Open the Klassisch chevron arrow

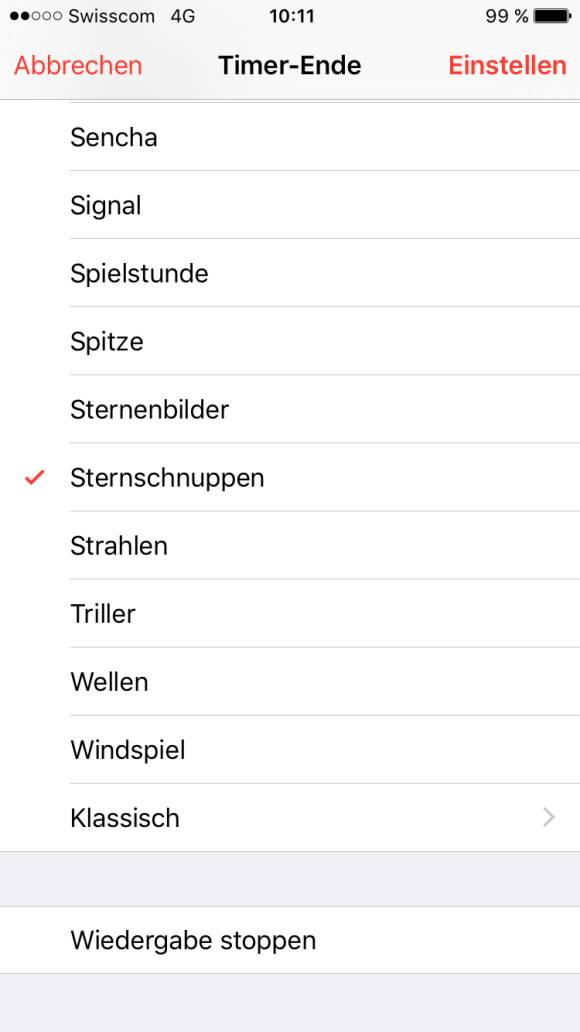pyautogui.click(x=549, y=817)
